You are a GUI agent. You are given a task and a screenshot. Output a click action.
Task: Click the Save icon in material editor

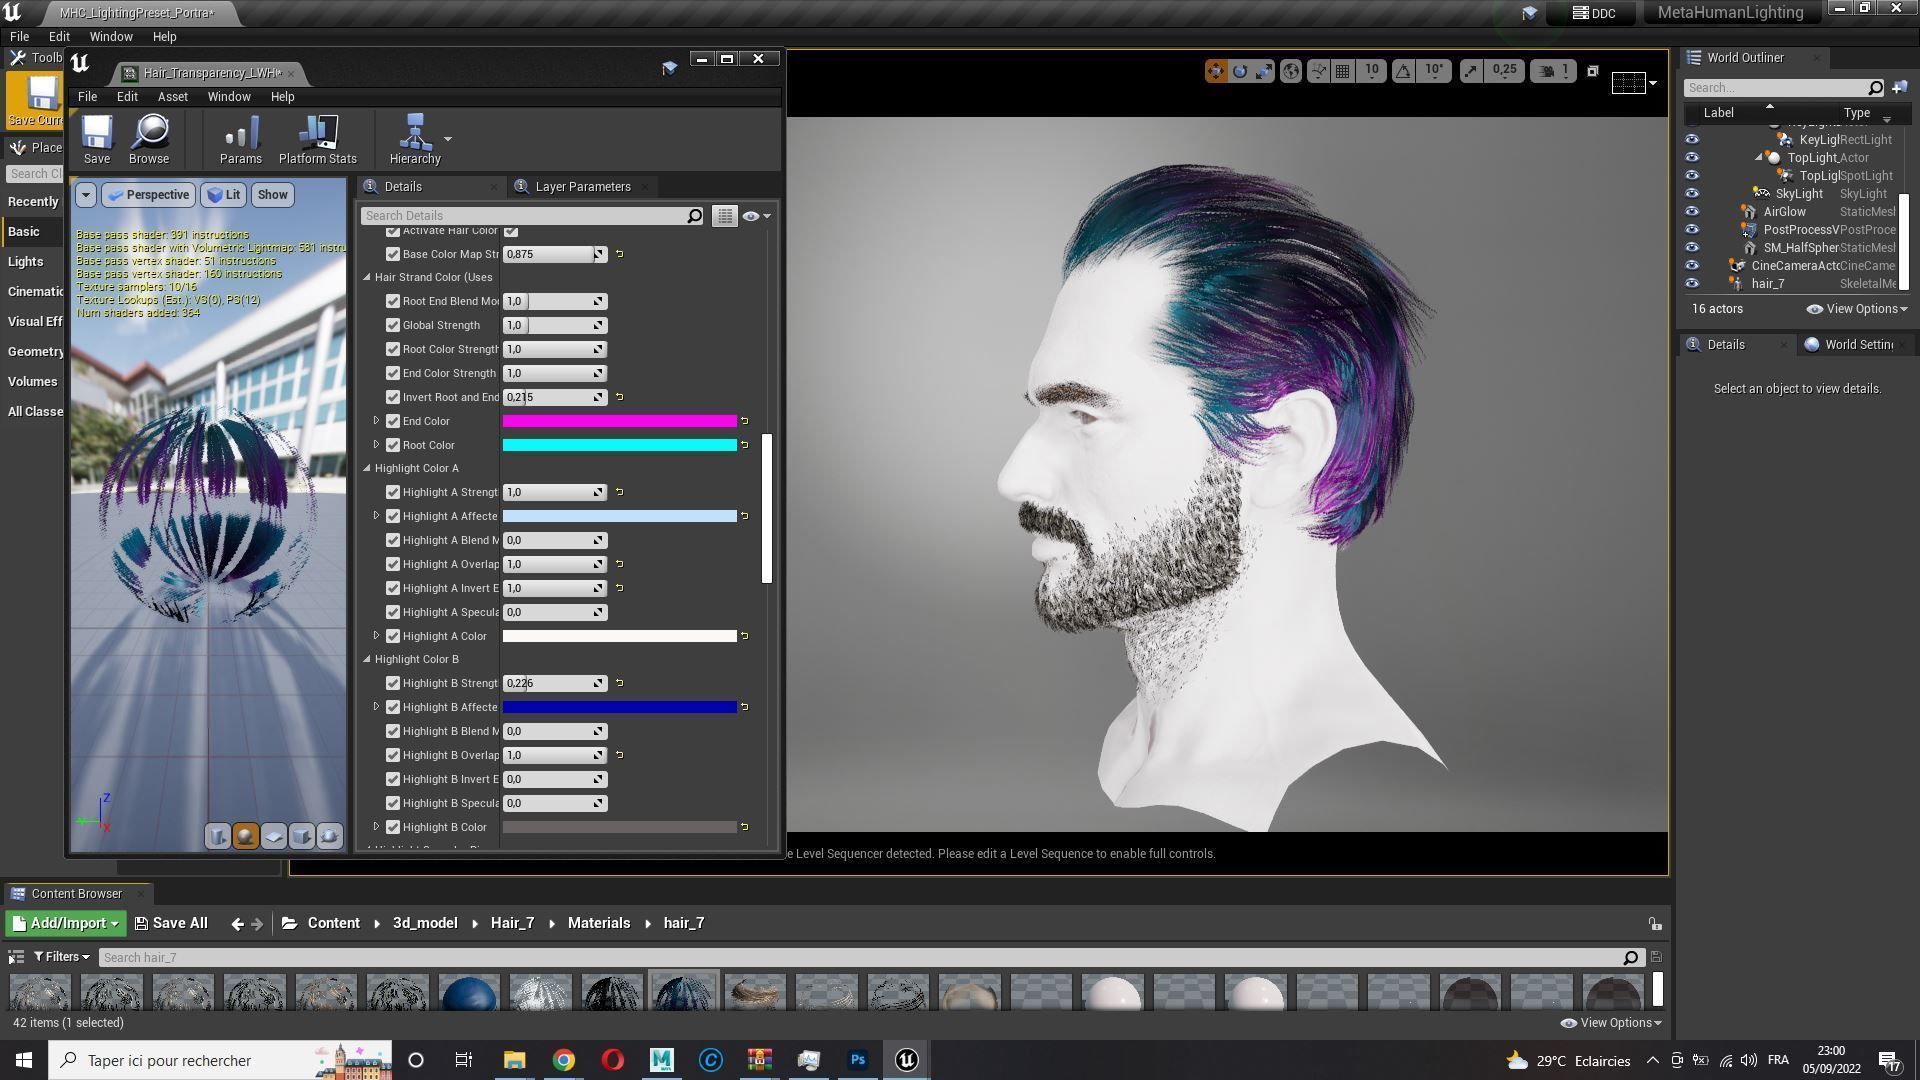point(97,134)
